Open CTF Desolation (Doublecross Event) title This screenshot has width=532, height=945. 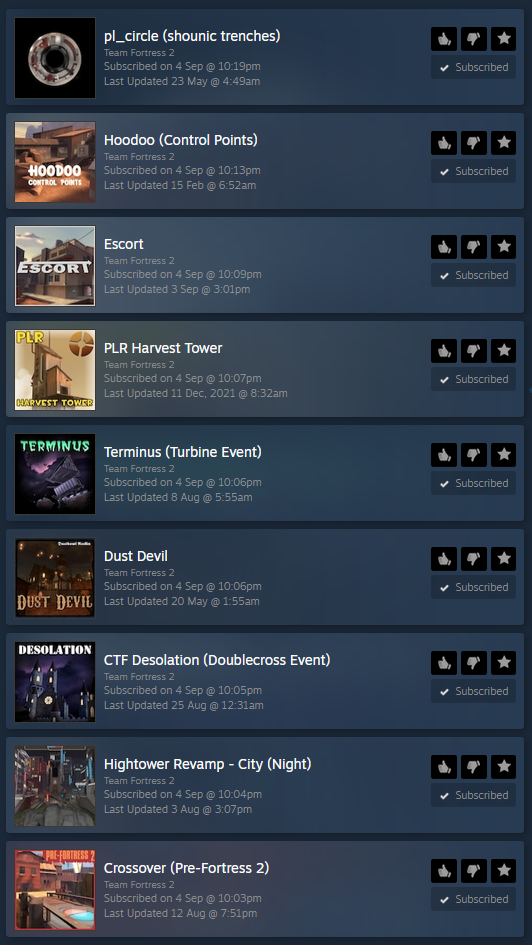coord(217,660)
